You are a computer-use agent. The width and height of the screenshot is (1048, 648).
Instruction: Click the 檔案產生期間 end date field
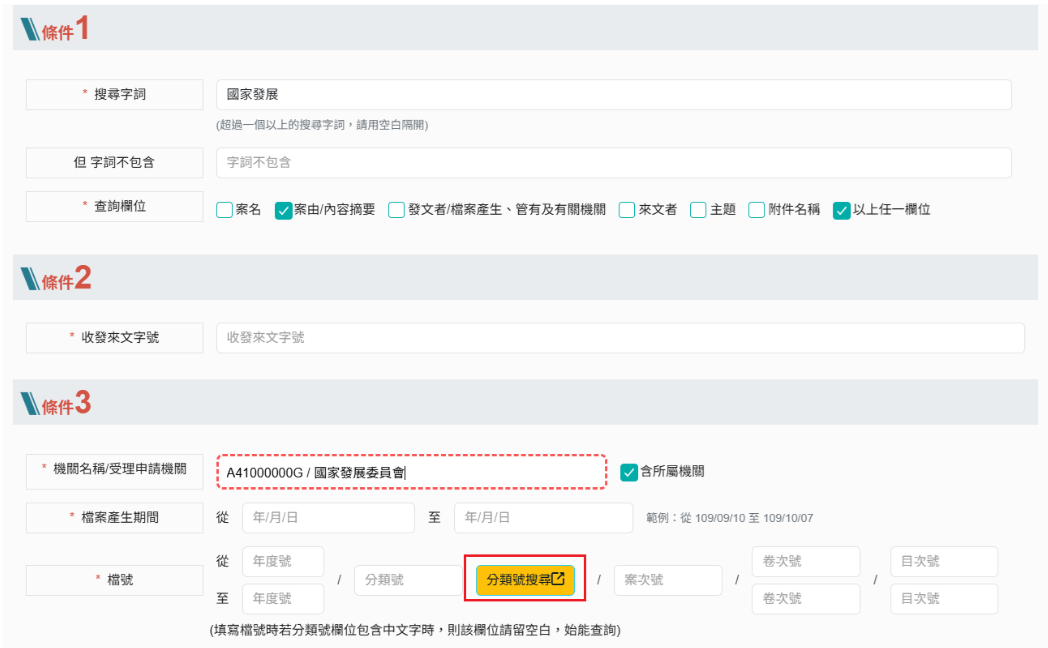[543, 518]
